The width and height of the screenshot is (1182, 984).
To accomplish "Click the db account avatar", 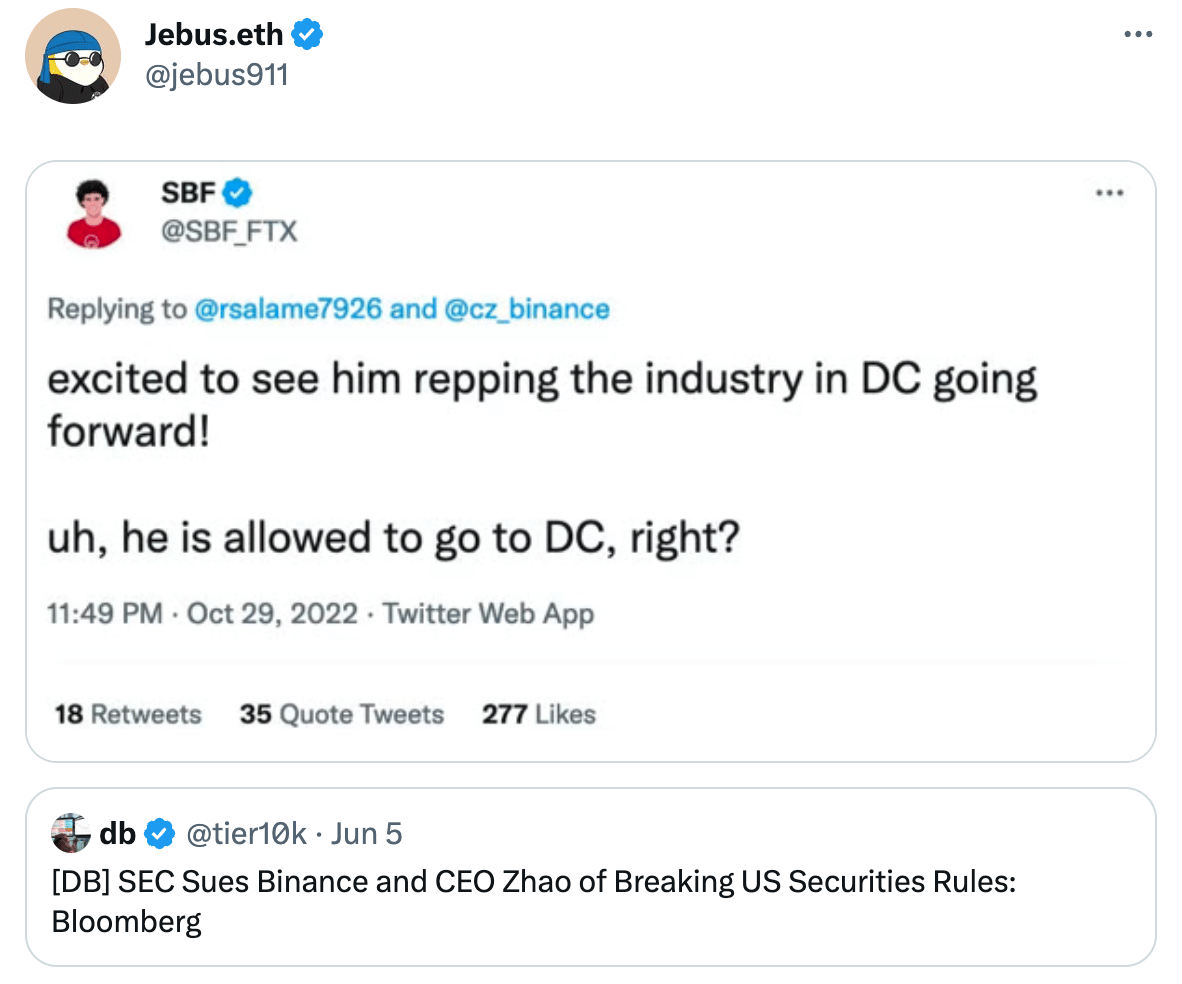I will (x=71, y=832).
